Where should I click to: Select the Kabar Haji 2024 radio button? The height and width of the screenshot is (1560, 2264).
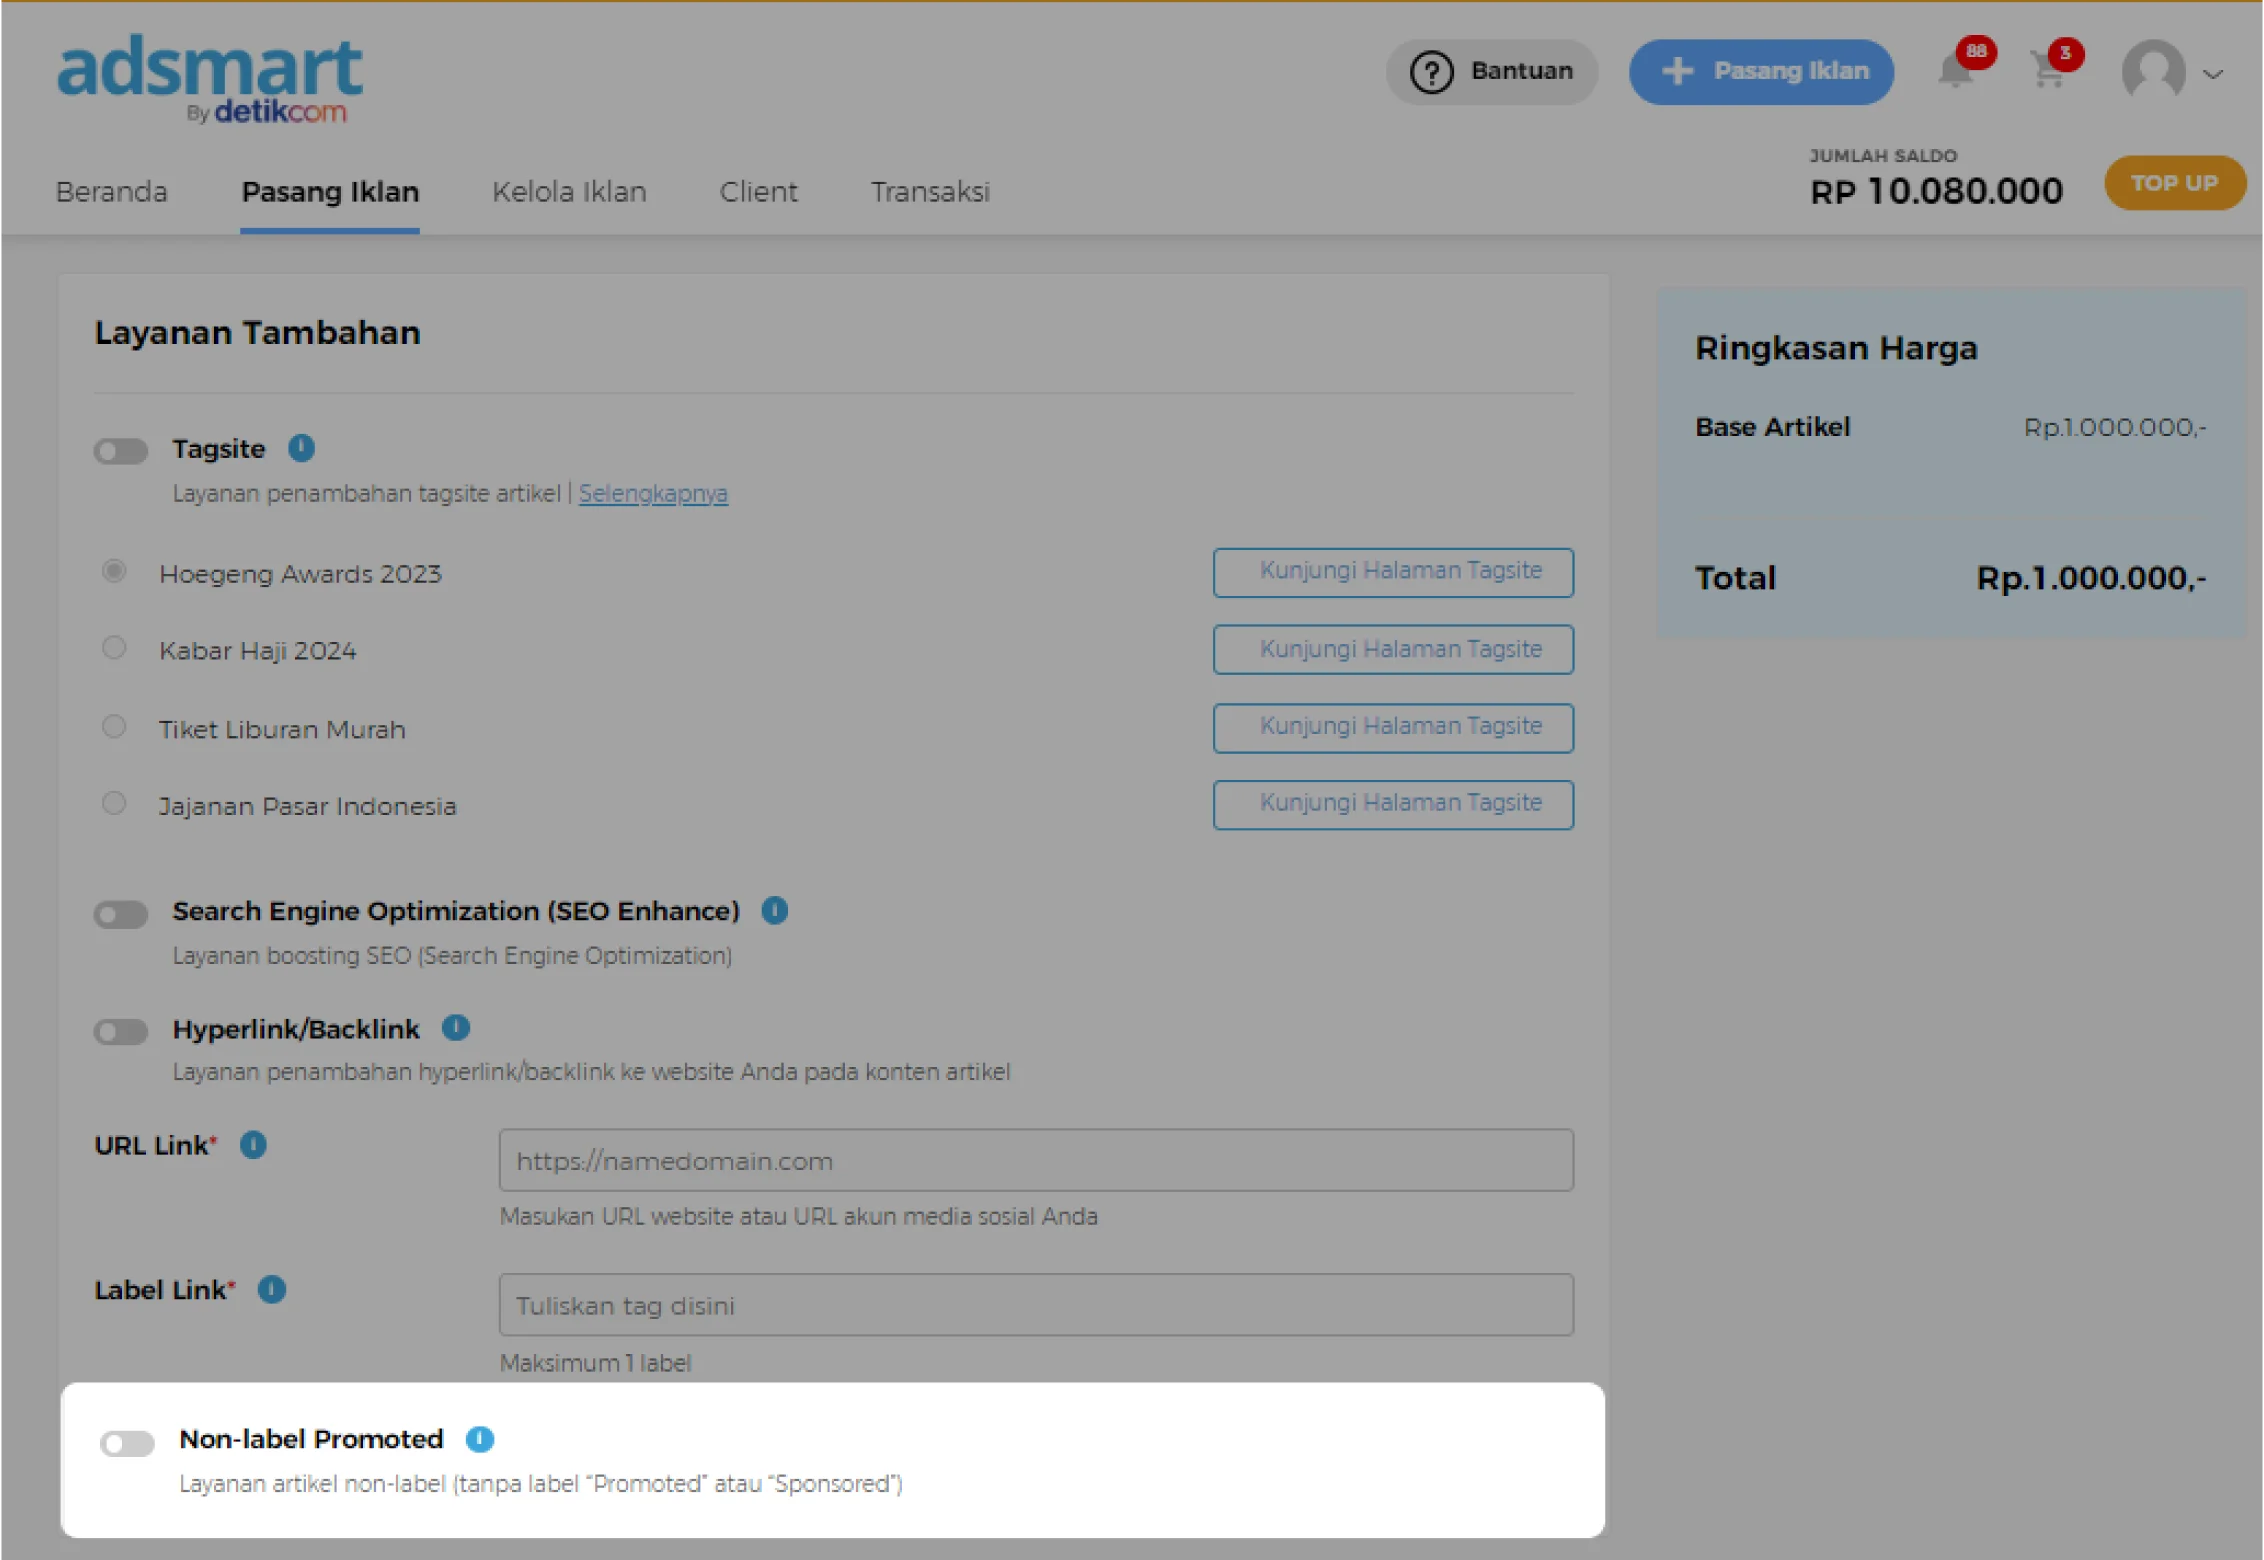(114, 649)
